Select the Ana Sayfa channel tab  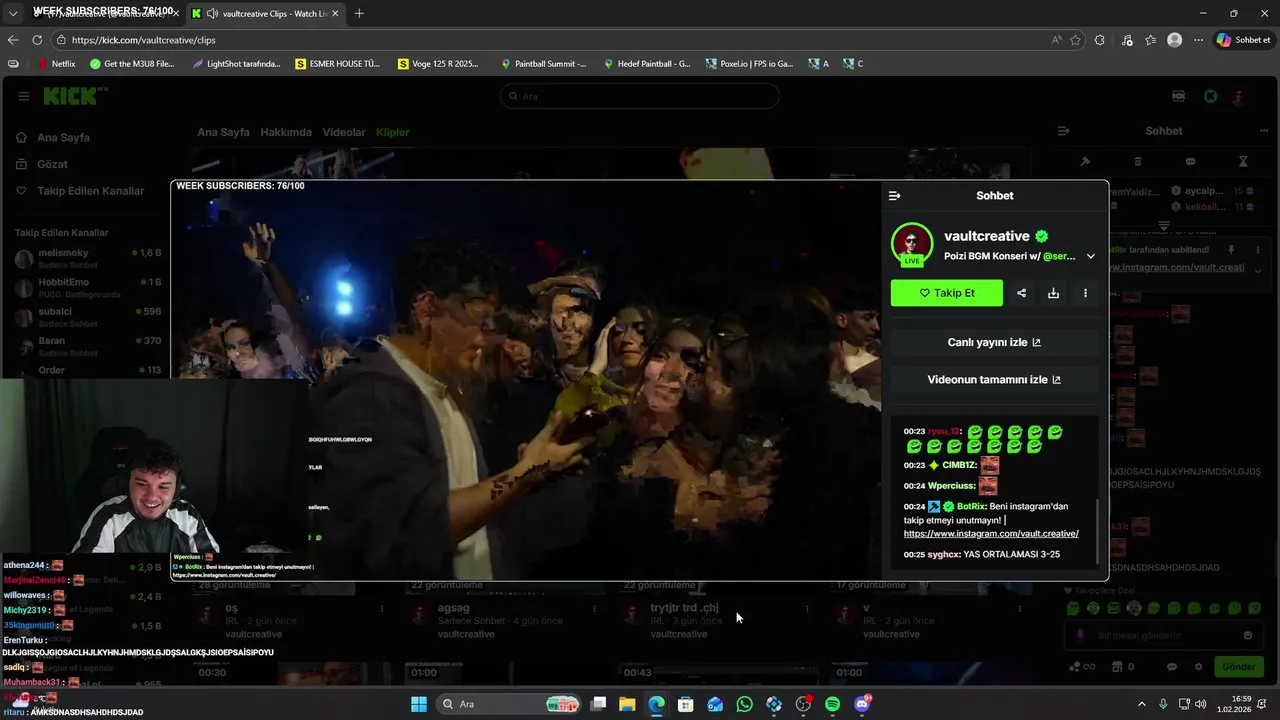click(223, 132)
